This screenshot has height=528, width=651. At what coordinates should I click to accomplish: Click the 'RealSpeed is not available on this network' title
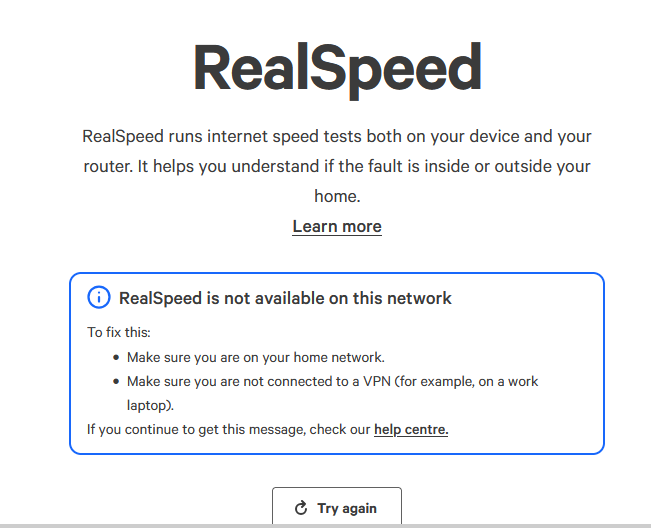pyautogui.click(x=285, y=298)
